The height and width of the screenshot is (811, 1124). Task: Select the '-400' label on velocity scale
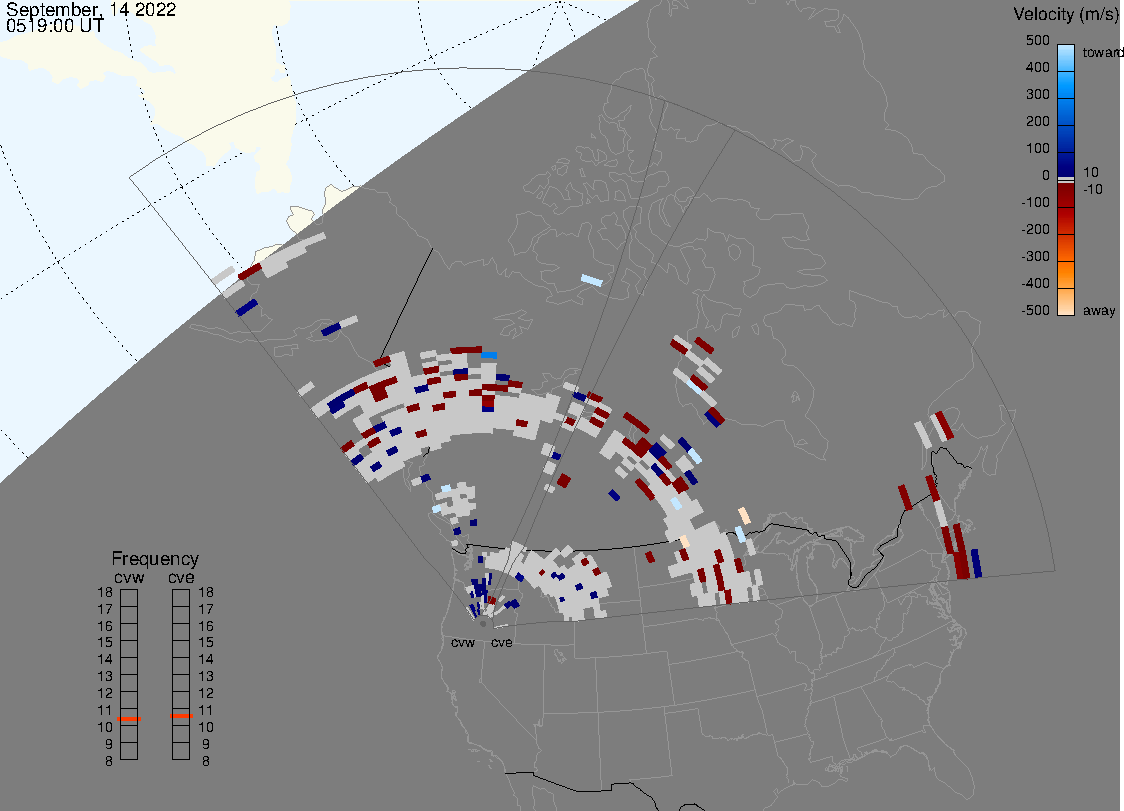(x=1036, y=283)
